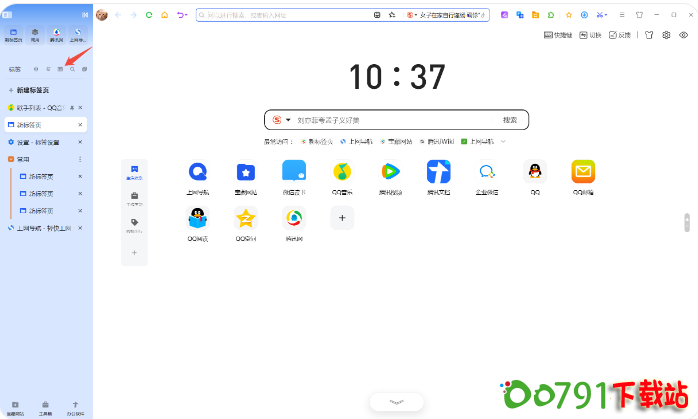This screenshot has width=698, height=419.
Task: Launch the QQ Mail yellow envelope shortcut
Action: pyautogui.click(x=583, y=171)
